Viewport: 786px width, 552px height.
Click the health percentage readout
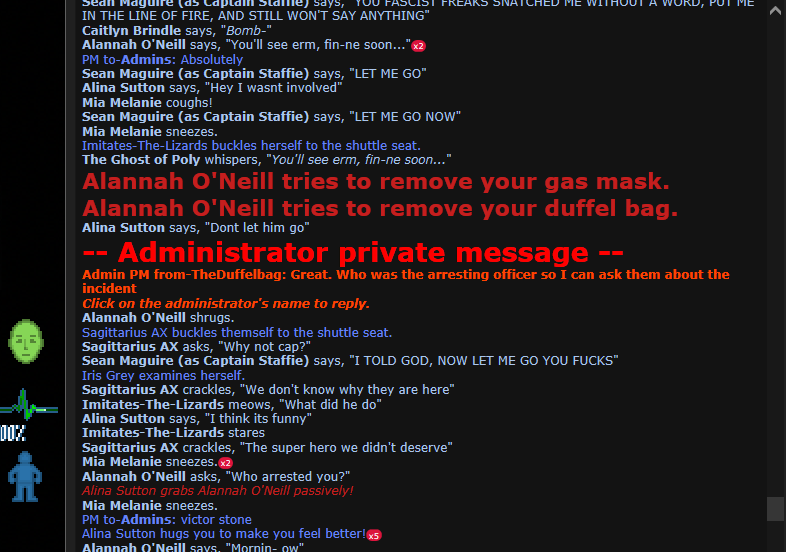[13, 433]
